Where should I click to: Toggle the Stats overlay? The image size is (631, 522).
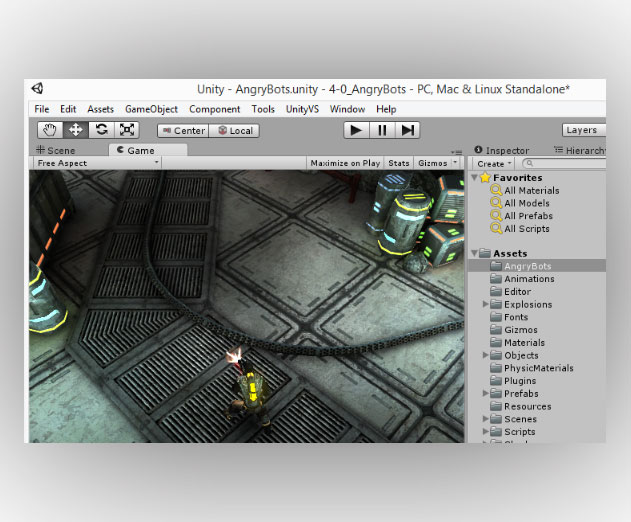tap(398, 163)
